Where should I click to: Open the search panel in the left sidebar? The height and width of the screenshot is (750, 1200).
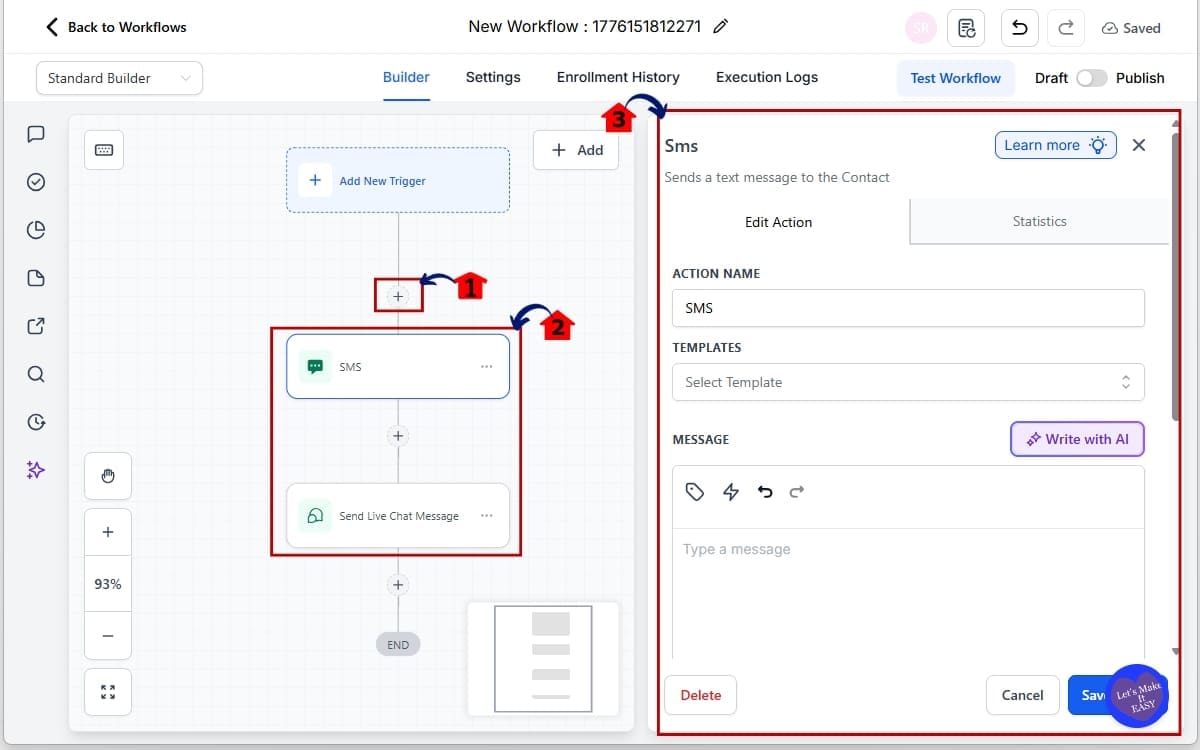[36, 374]
